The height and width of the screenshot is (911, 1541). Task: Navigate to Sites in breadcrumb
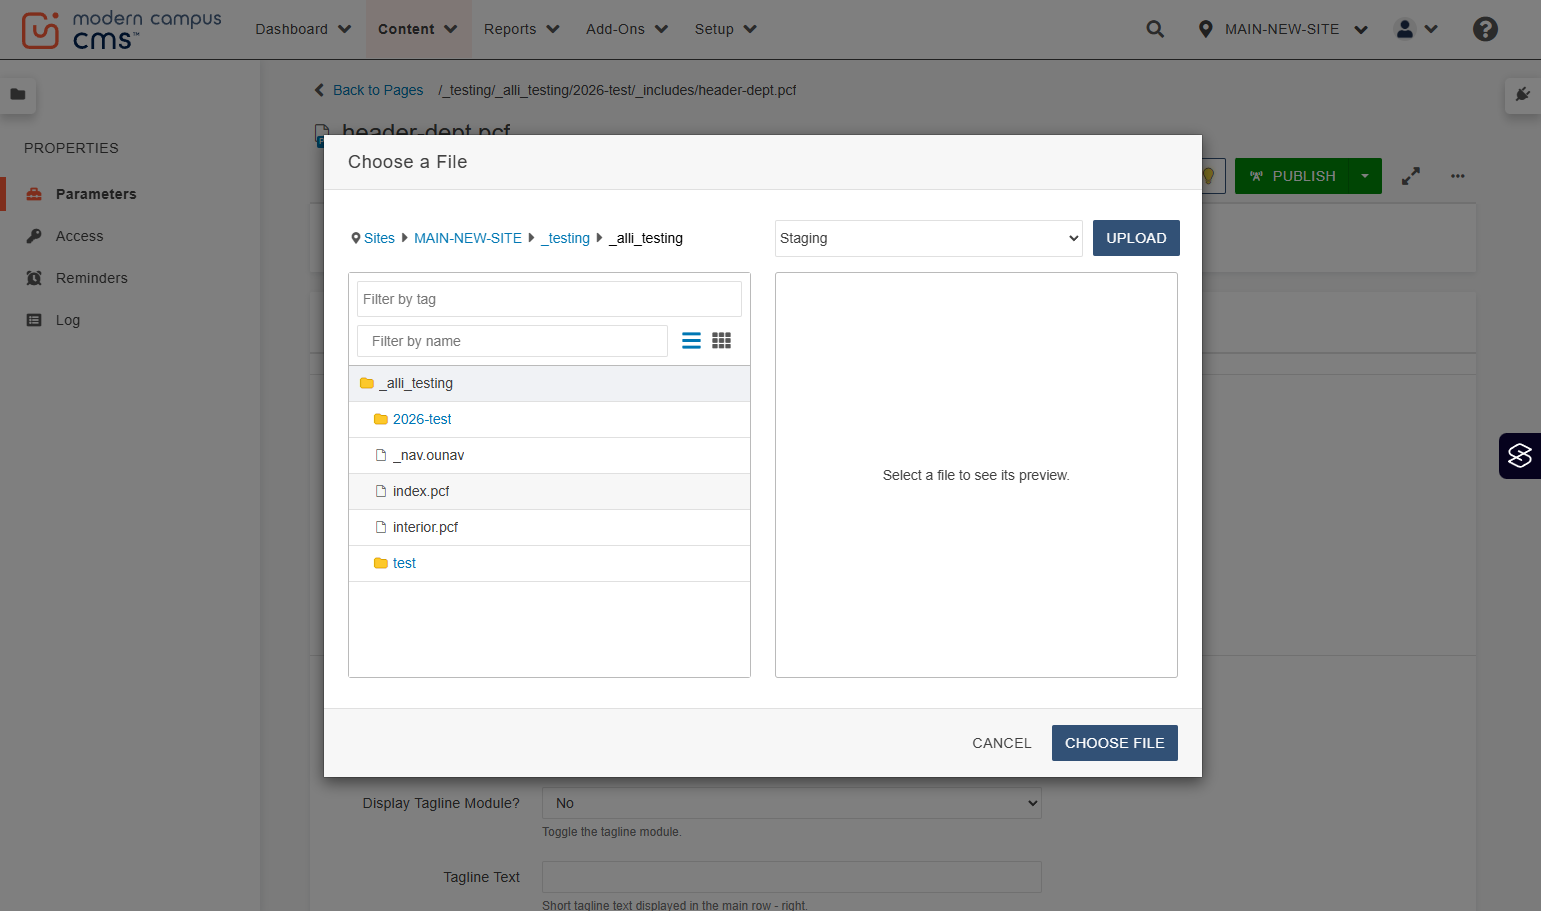[x=379, y=238]
